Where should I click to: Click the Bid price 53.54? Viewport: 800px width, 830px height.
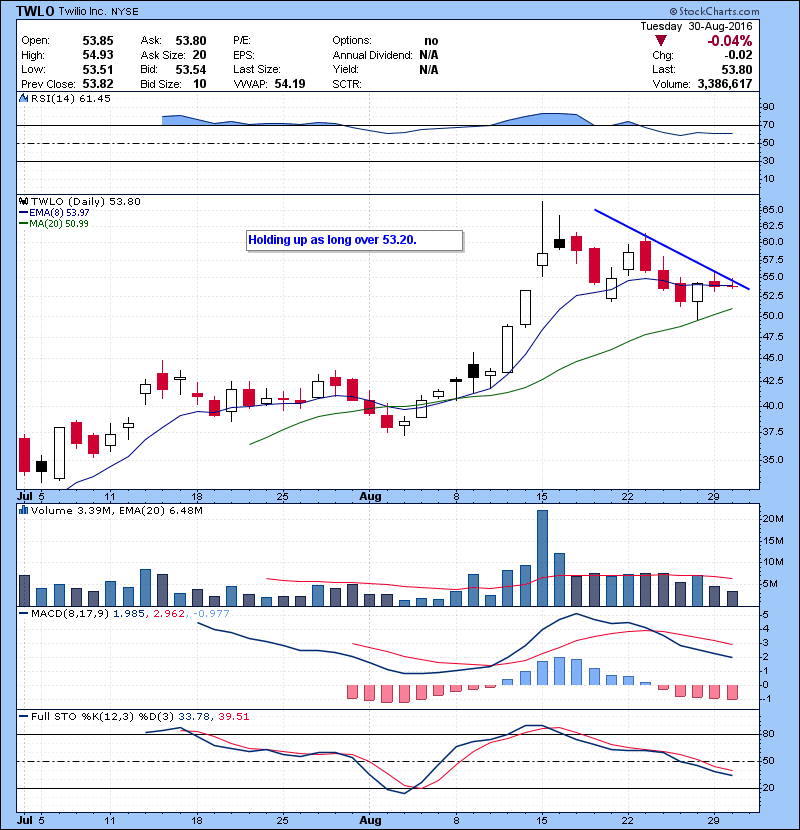tap(191, 69)
